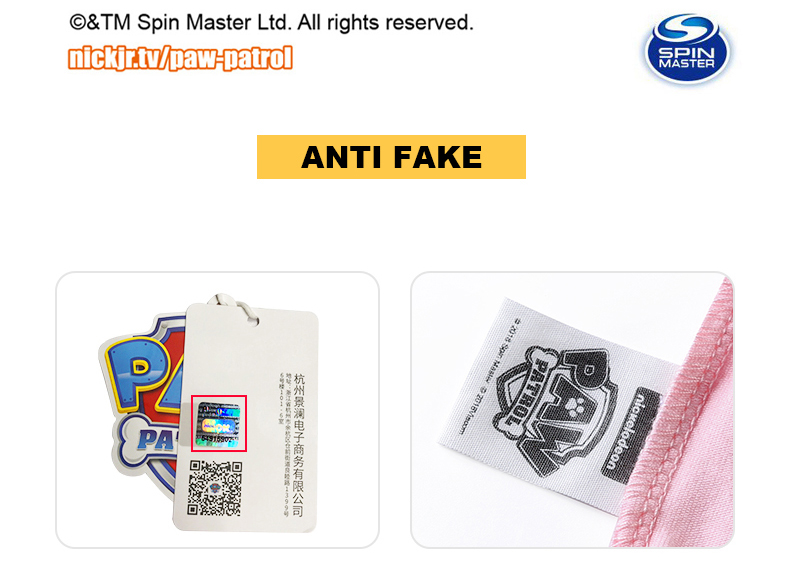Click the small PAW Patrol badge inside QR code
The height and width of the screenshot is (582, 790).
tap(215, 488)
